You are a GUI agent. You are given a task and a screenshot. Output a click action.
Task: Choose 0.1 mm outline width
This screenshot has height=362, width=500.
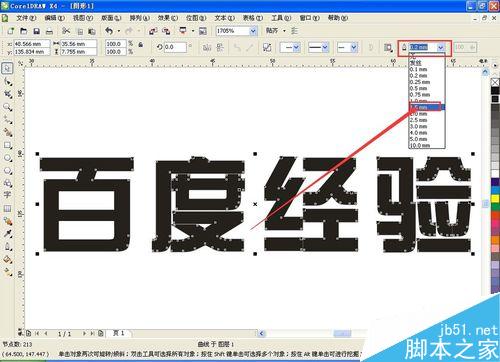[427, 69]
